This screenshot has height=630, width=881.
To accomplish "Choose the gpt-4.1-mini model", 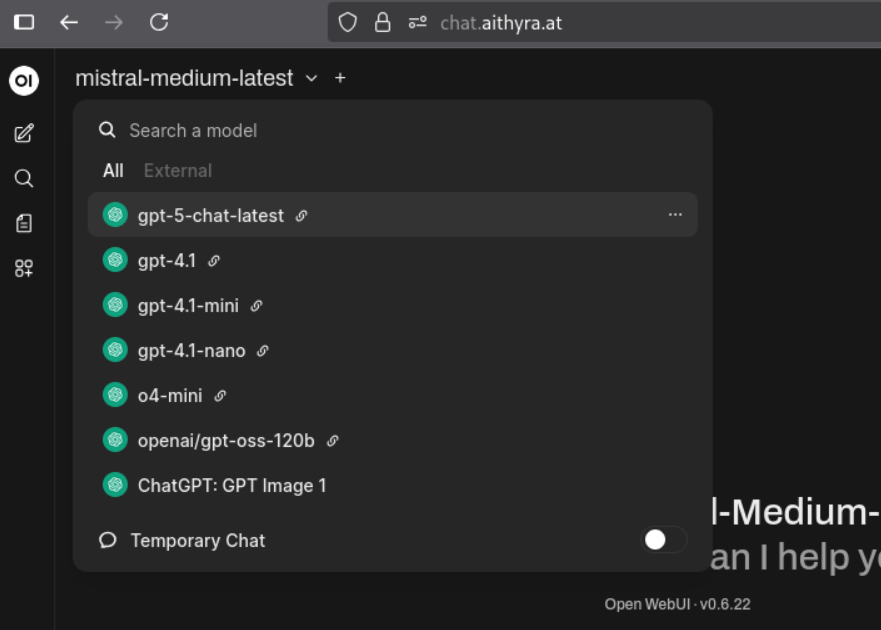I will pos(188,306).
